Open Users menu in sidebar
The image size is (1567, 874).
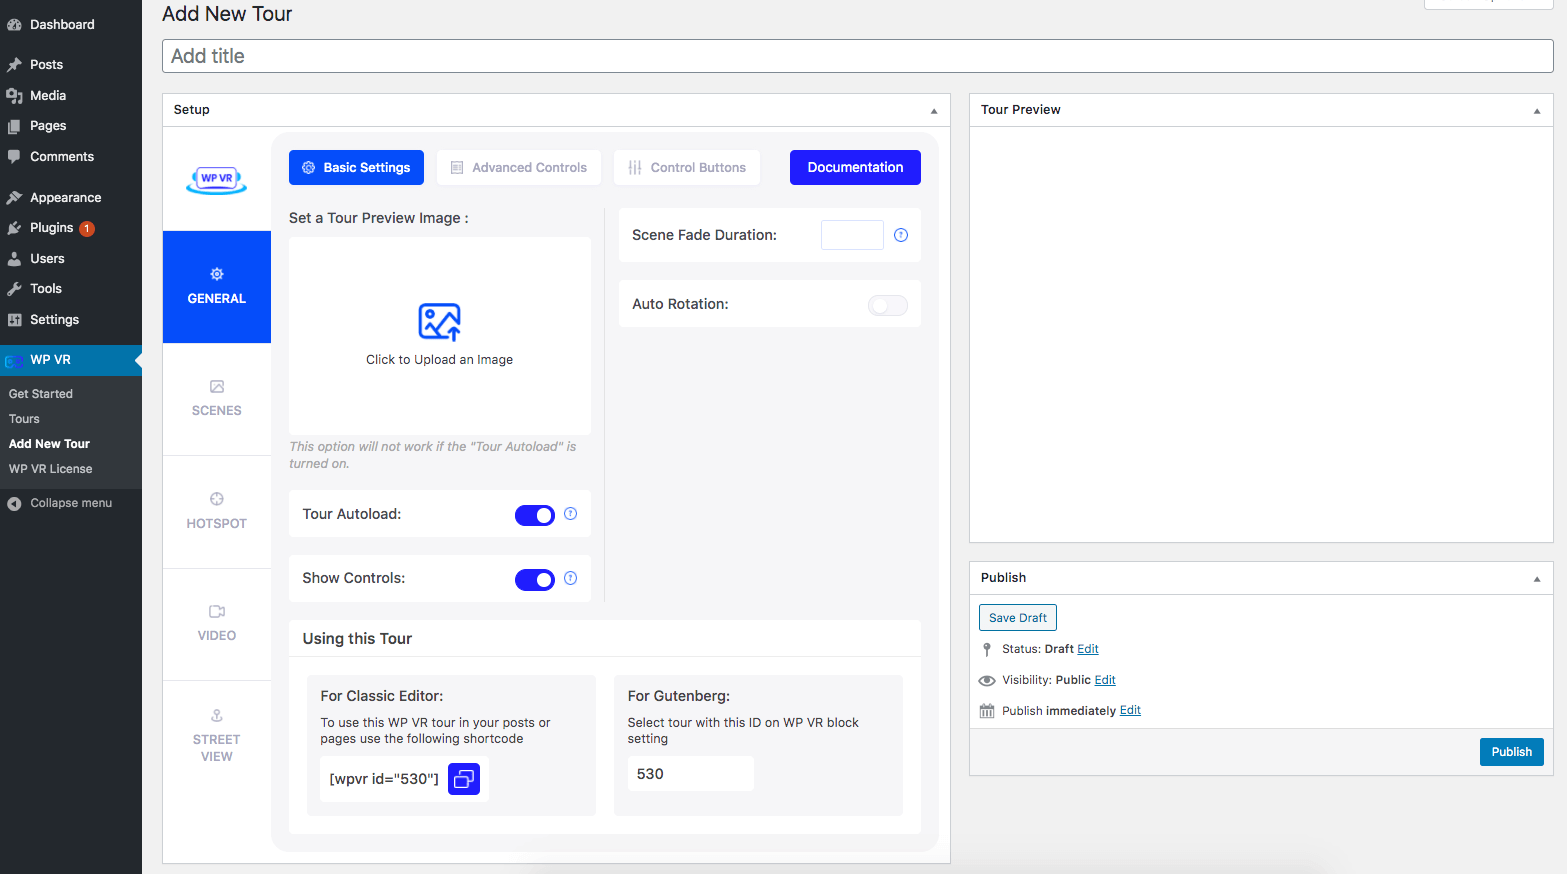pos(71,258)
